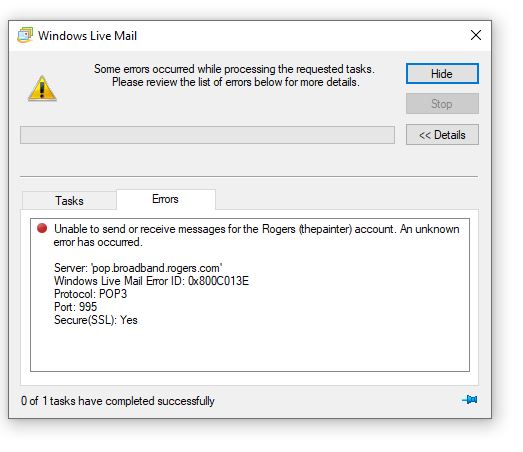Select the Errors tab

coord(165,199)
